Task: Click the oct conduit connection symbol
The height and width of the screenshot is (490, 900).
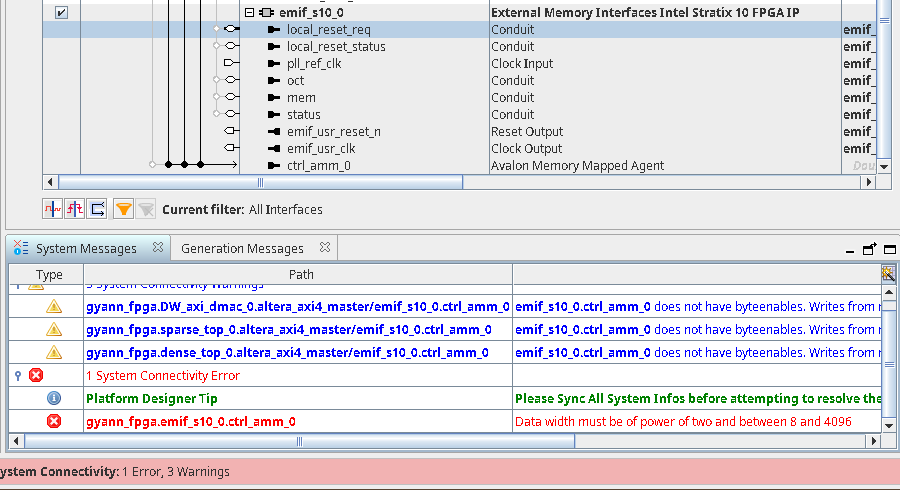Action: click(231, 79)
